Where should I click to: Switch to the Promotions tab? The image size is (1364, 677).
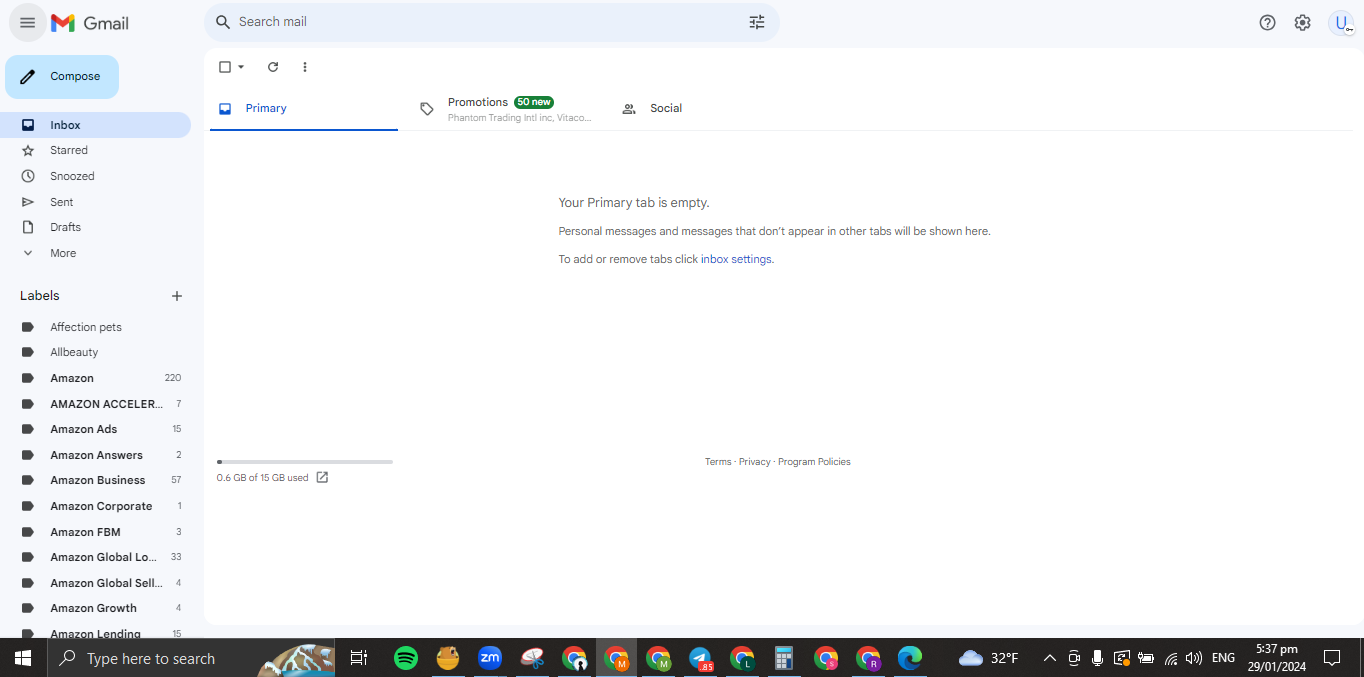[504, 109]
